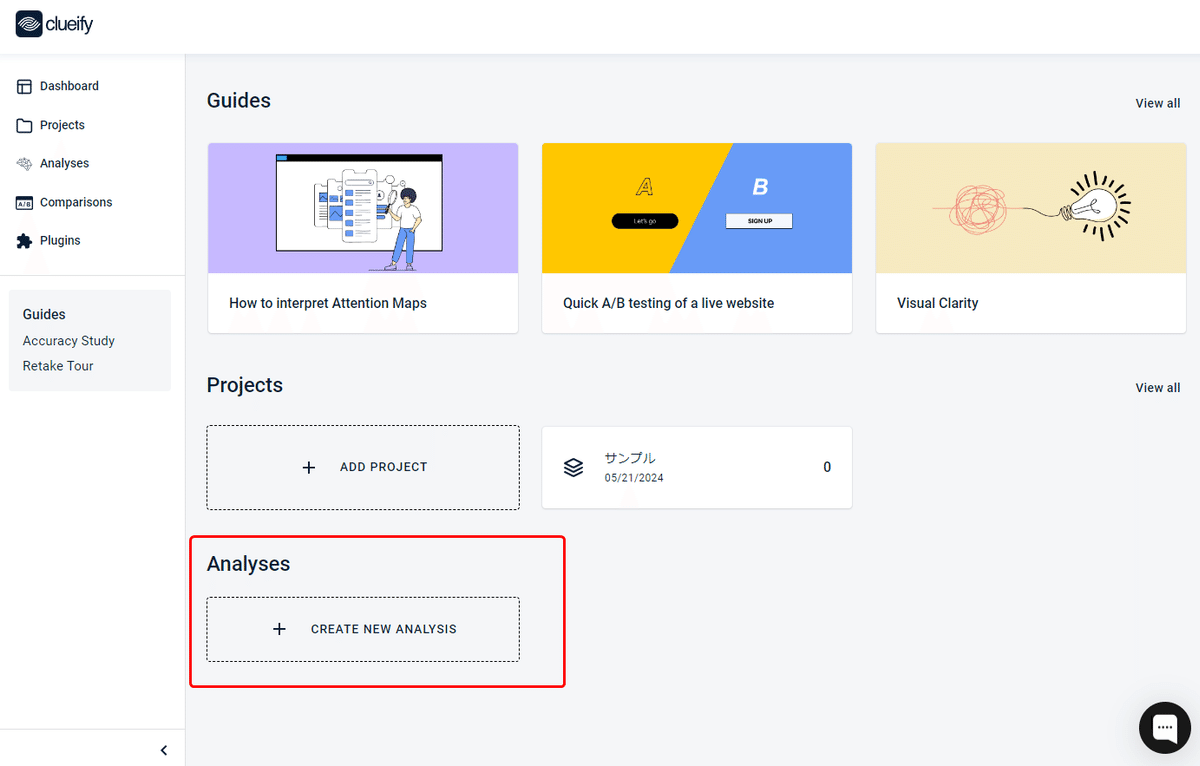Open Guides in the sidebar submenu
The image size is (1200, 766).
[x=44, y=314]
